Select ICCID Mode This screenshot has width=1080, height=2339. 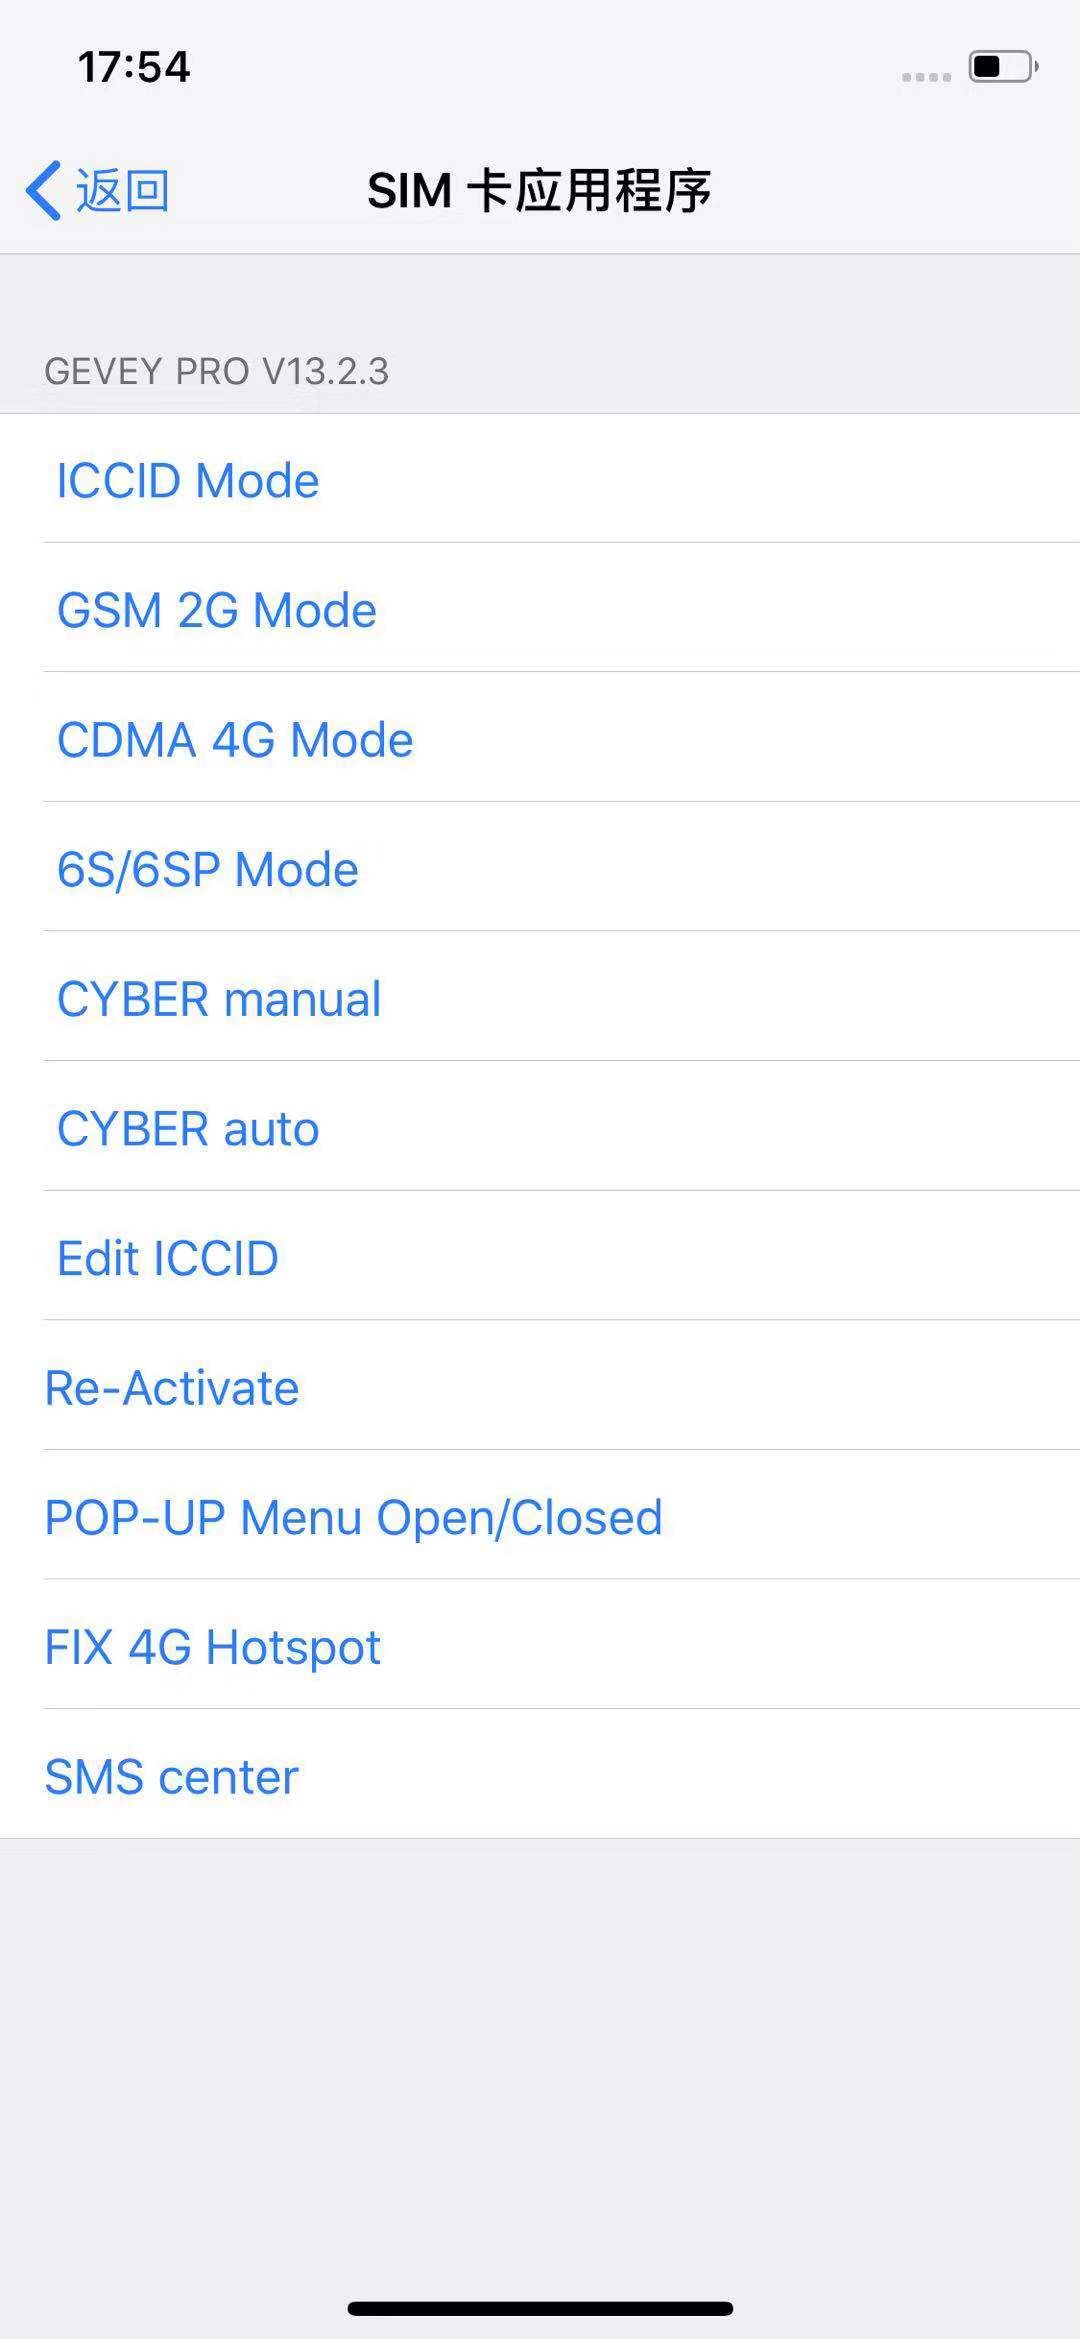(188, 480)
